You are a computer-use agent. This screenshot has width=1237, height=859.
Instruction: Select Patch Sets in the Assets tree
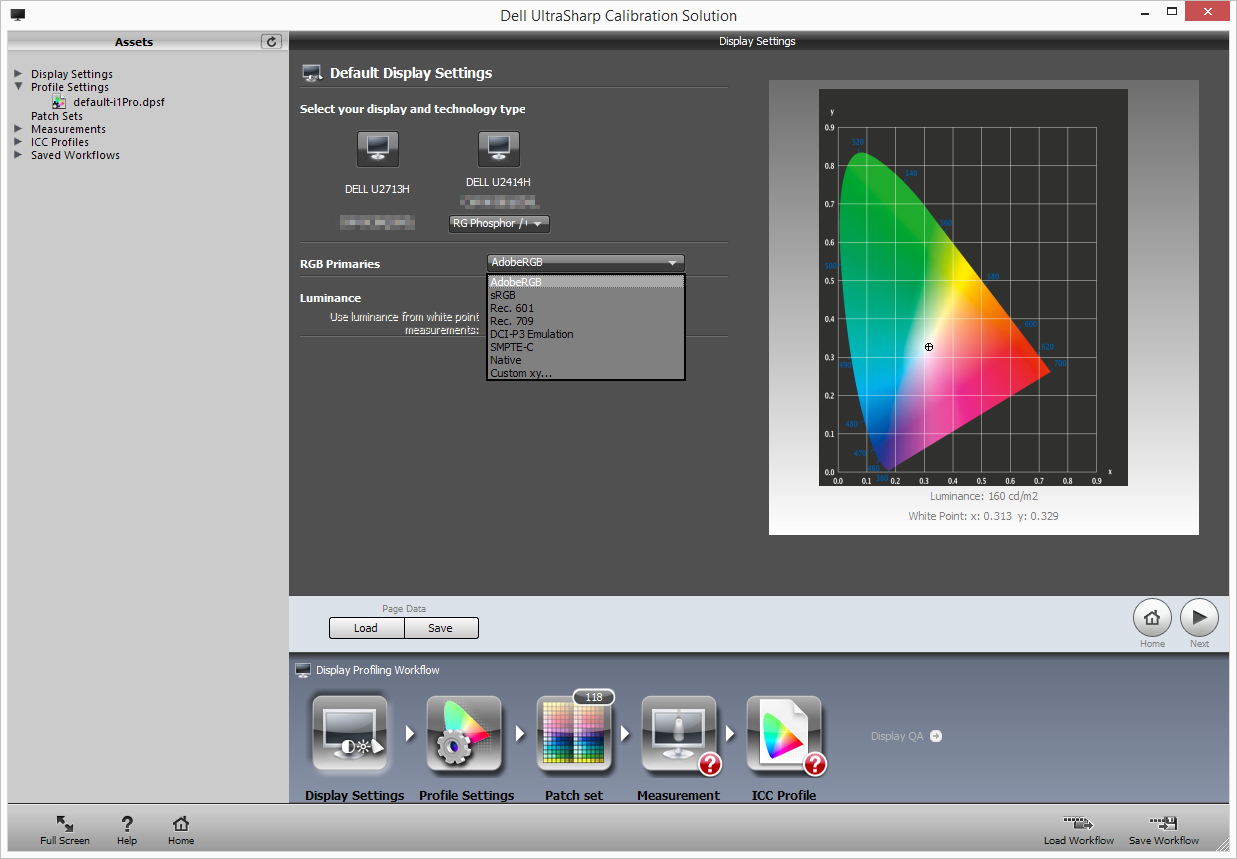[57, 116]
